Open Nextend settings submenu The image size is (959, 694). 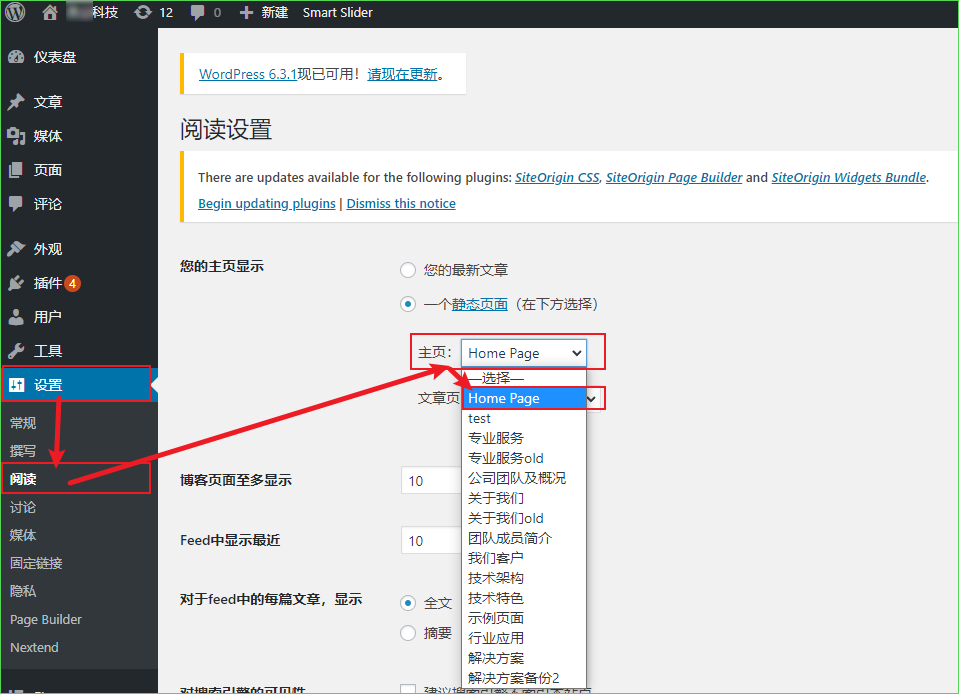tap(34, 648)
